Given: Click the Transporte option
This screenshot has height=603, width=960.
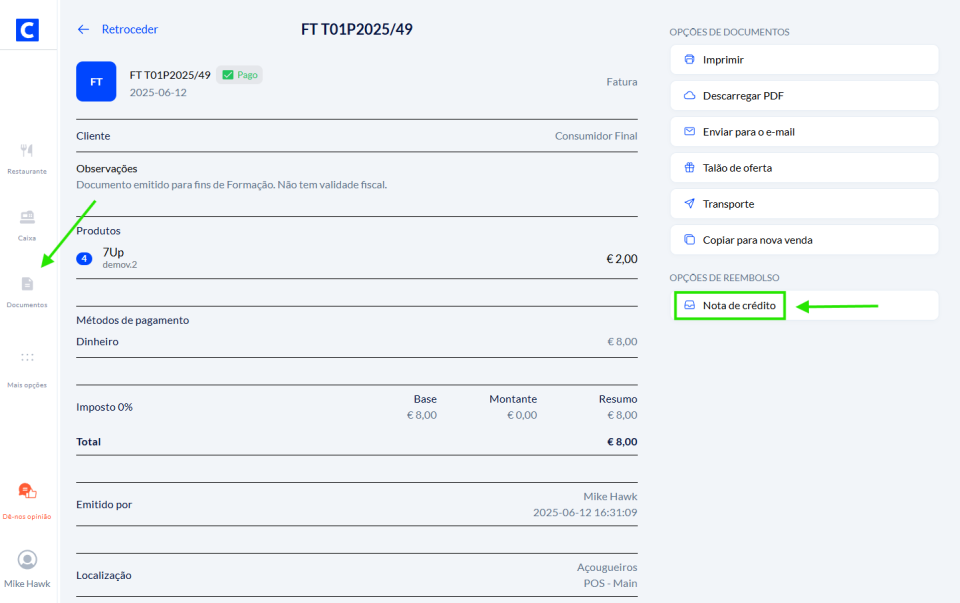Looking at the screenshot, I should pyautogui.click(x=804, y=204).
